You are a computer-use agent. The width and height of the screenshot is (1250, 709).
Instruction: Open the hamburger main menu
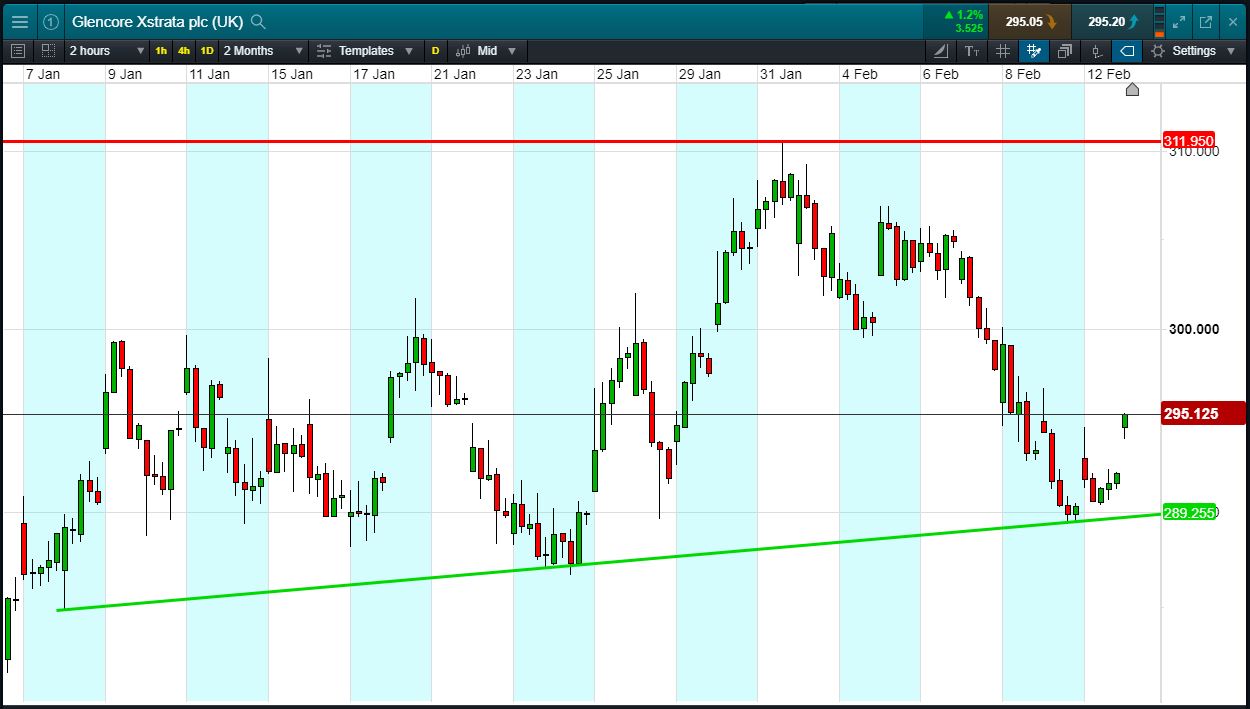[20, 21]
